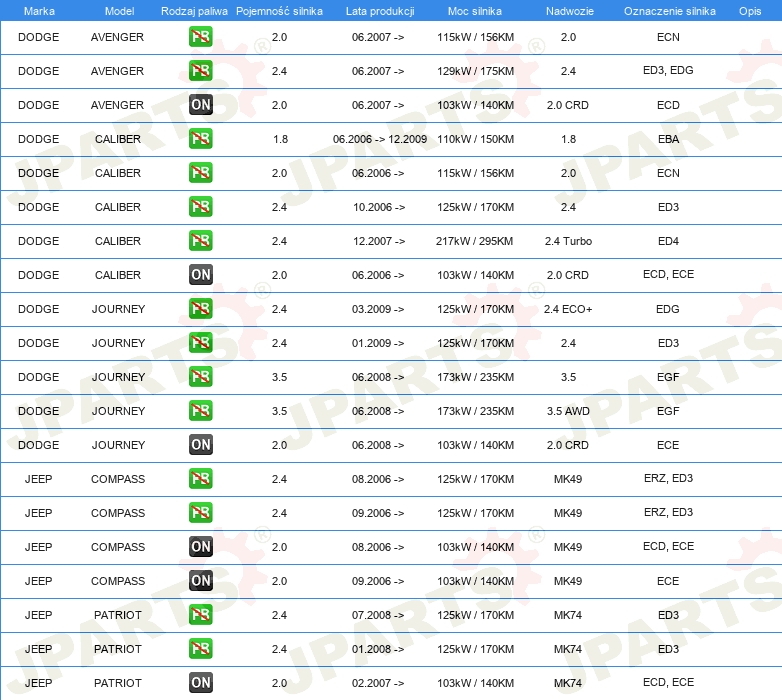Viewport: 782px width, 700px height.
Task: Click diesel ON icon in Journey row
Action: (x=200, y=445)
